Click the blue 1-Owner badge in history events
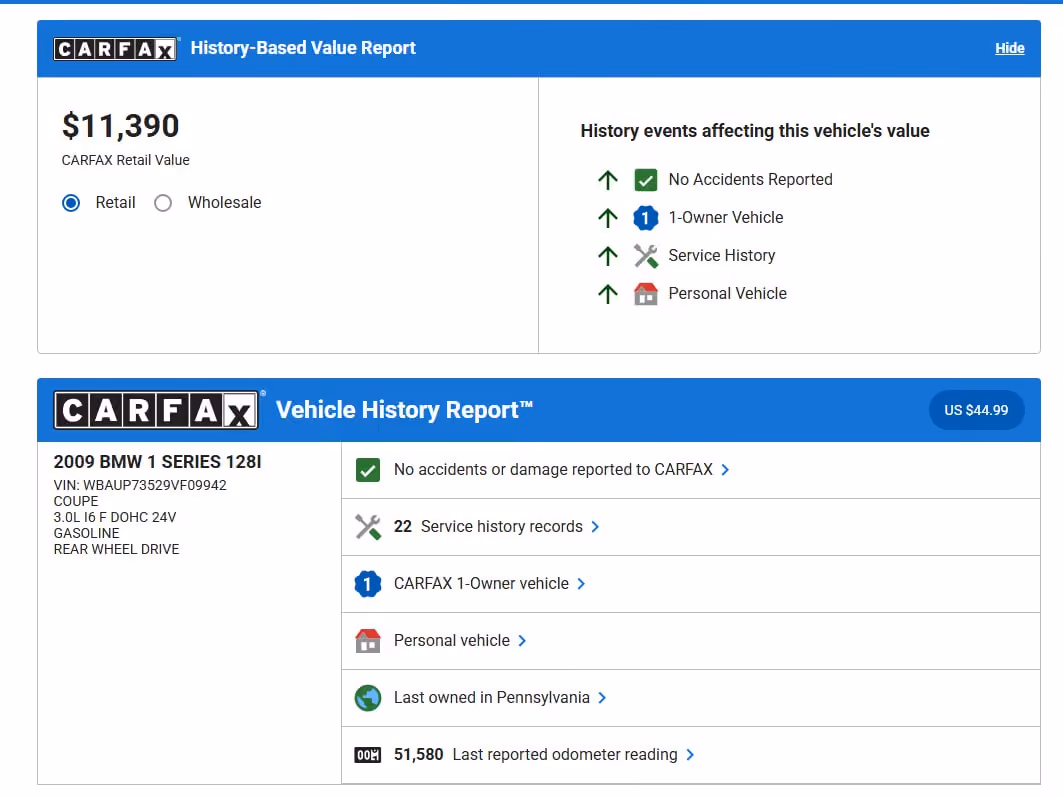This screenshot has width=1063, height=796. (645, 218)
